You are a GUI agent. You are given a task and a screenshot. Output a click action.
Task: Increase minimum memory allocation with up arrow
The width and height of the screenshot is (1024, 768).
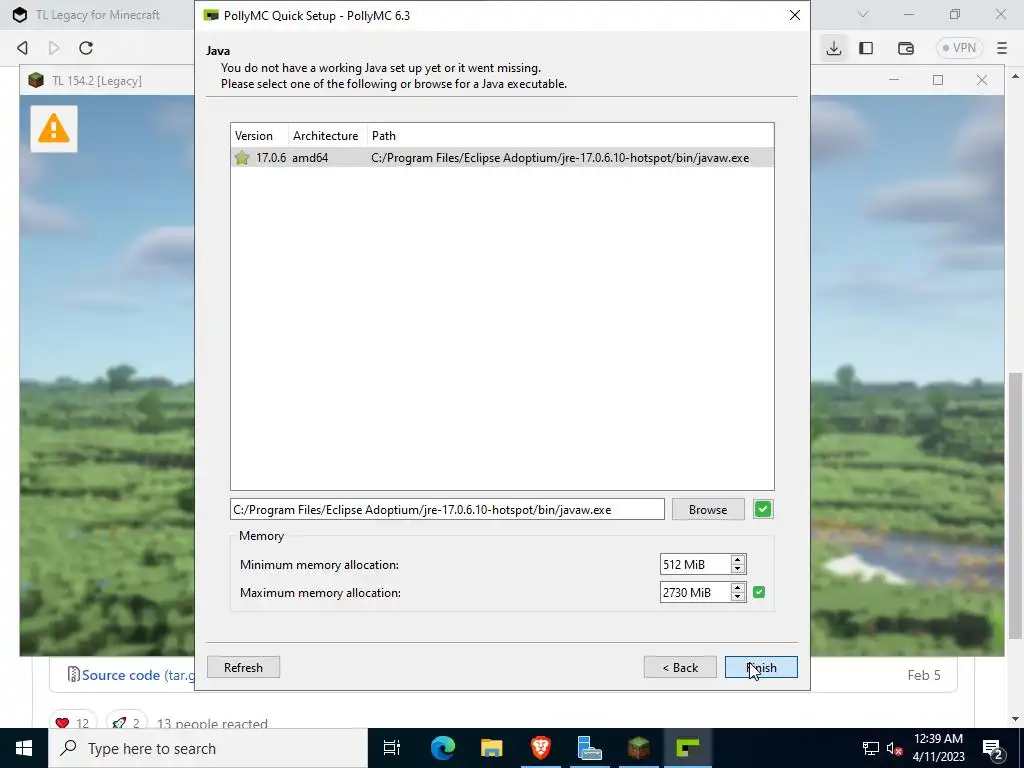737,560
